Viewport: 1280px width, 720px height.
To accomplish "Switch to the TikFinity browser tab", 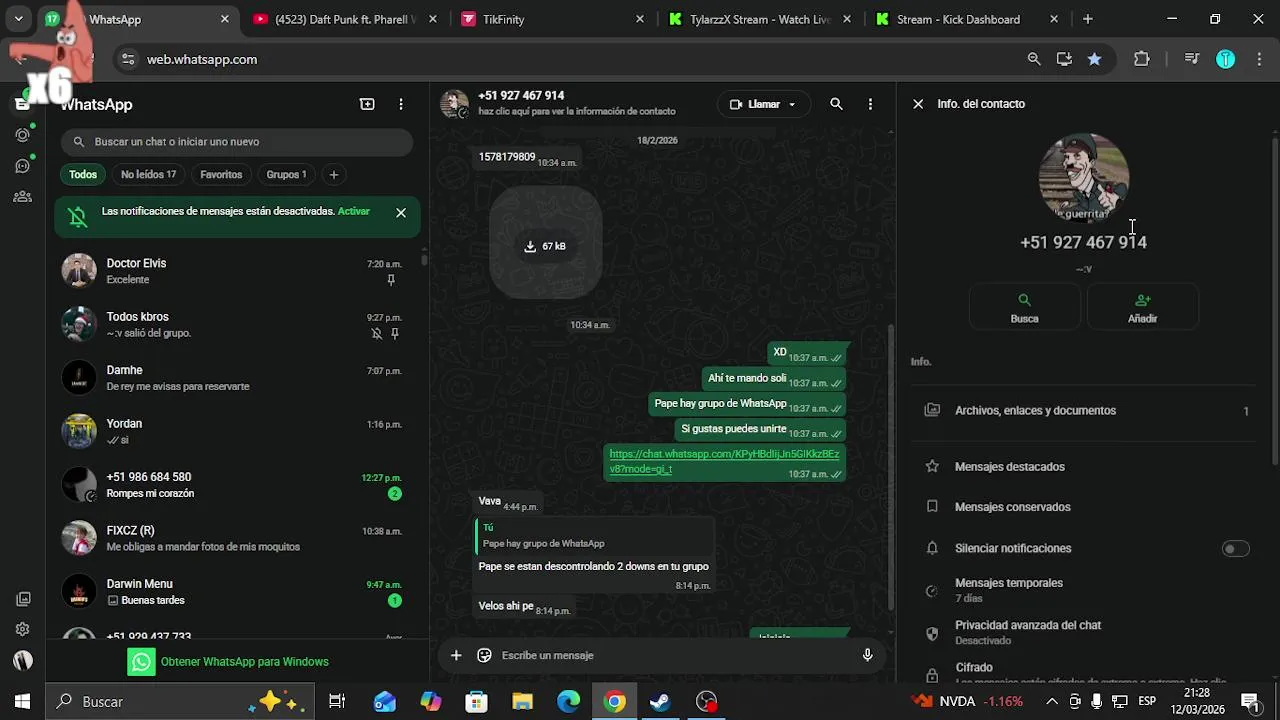I will click(552, 19).
